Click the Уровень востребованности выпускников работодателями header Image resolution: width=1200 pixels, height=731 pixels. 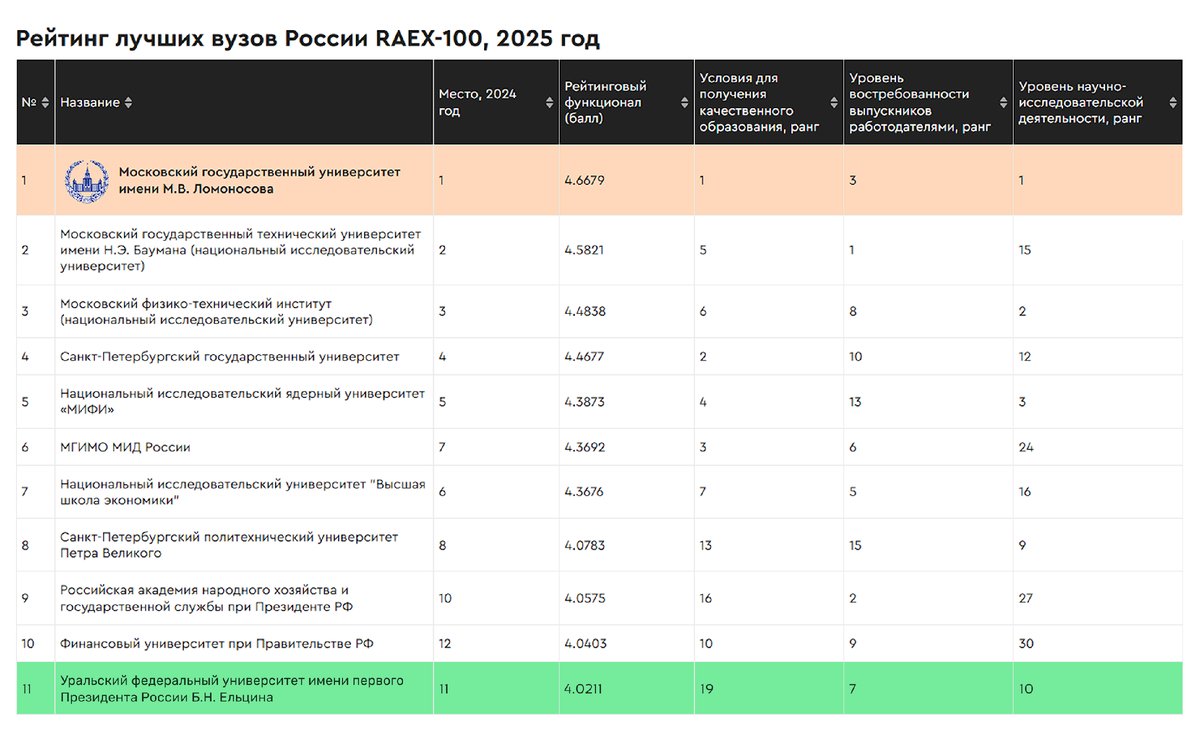tap(920, 102)
